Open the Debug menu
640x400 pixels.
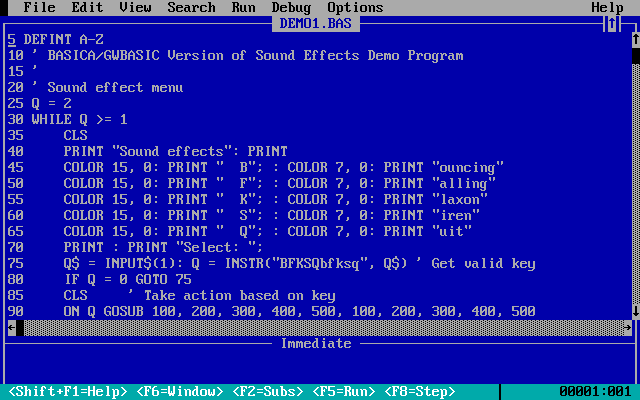[291, 8]
